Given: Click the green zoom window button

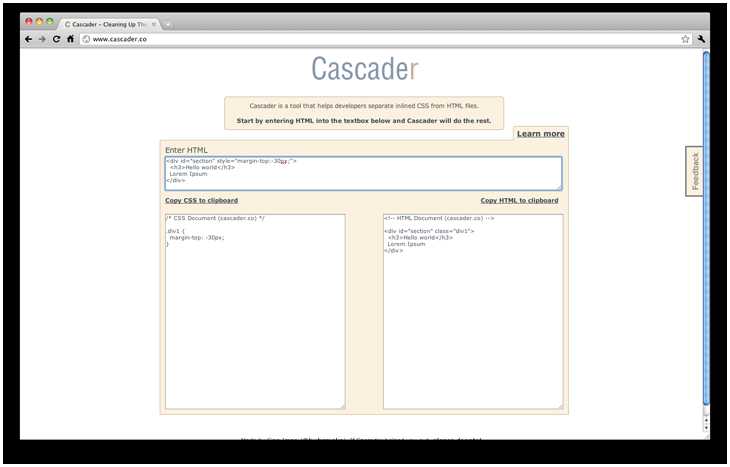Looking at the screenshot, I should click(x=49, y=21).
